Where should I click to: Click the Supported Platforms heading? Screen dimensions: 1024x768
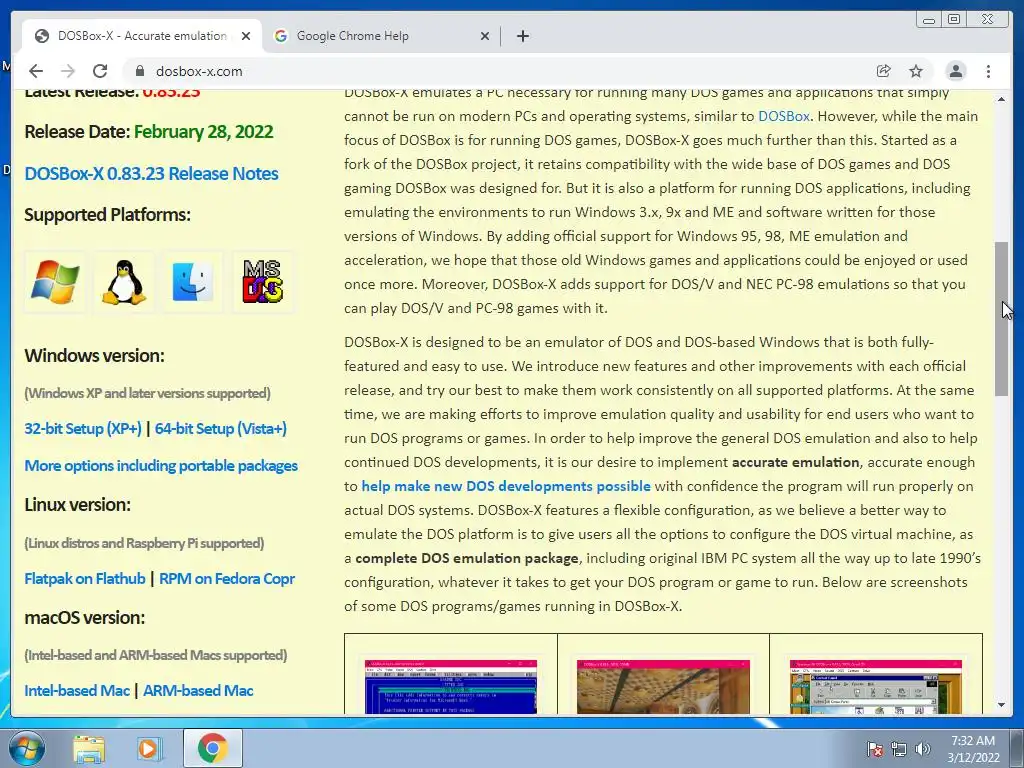pos(107,215)
